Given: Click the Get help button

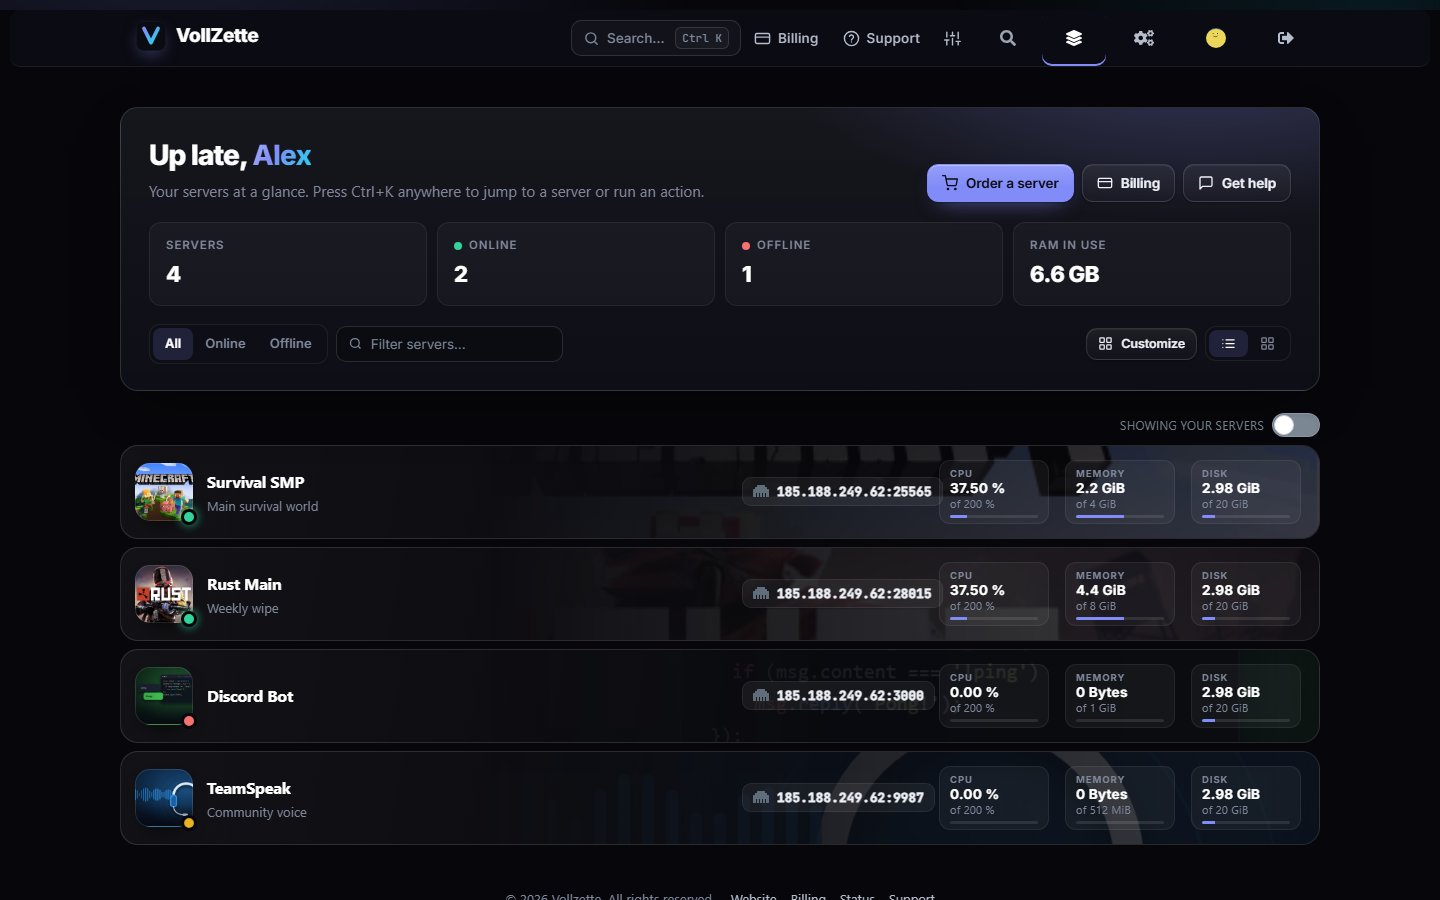Looking at the screenshot, I should [1237, 183].
